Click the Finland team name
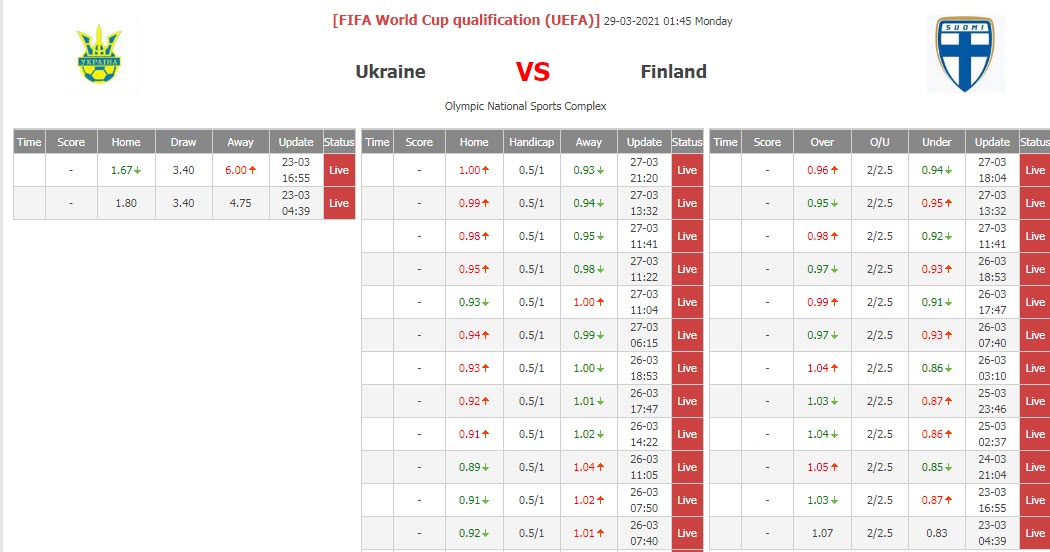 click(x=673, y=72)
